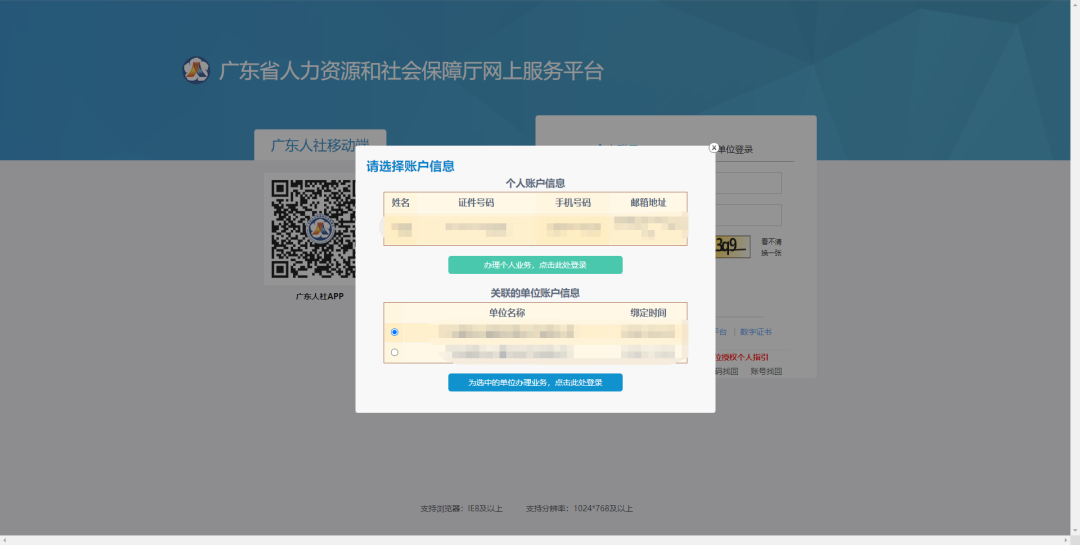1080x545 pixels.
Task: Switch to the 单位登录 tab
Action: coord(736,150)
